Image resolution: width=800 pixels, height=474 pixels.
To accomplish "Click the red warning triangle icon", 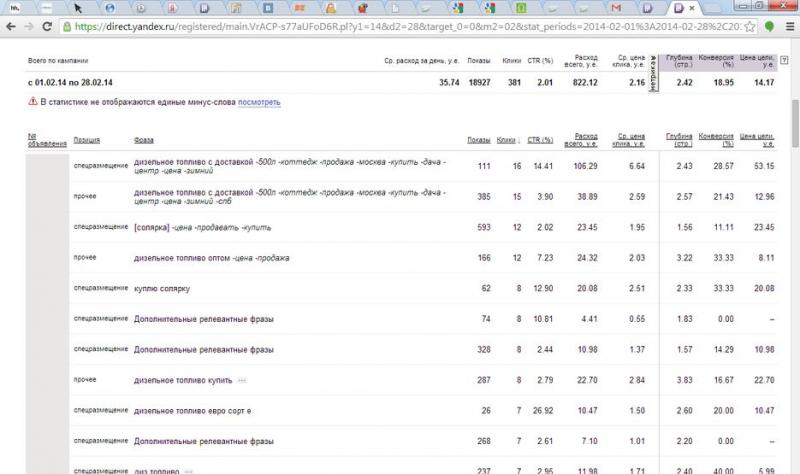I will pyautogui.click(x=33, y=102).
